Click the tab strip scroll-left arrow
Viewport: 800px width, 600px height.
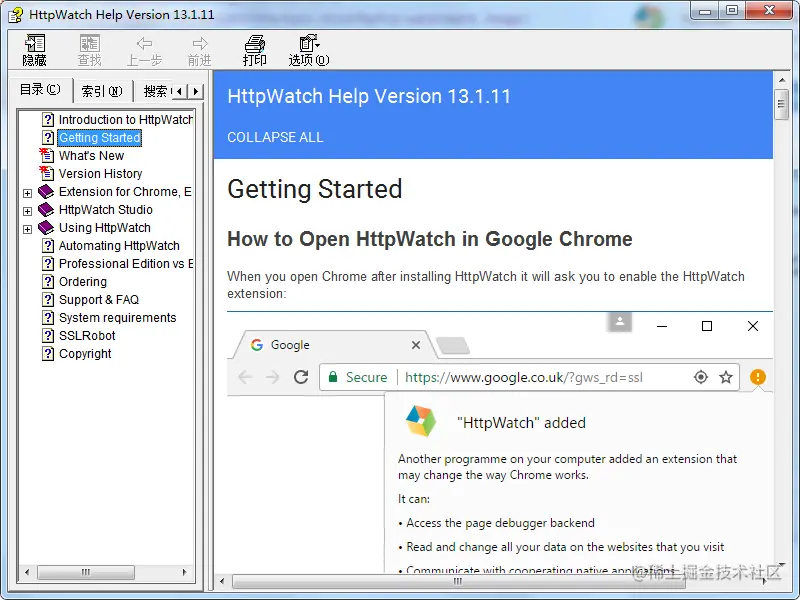179,91
